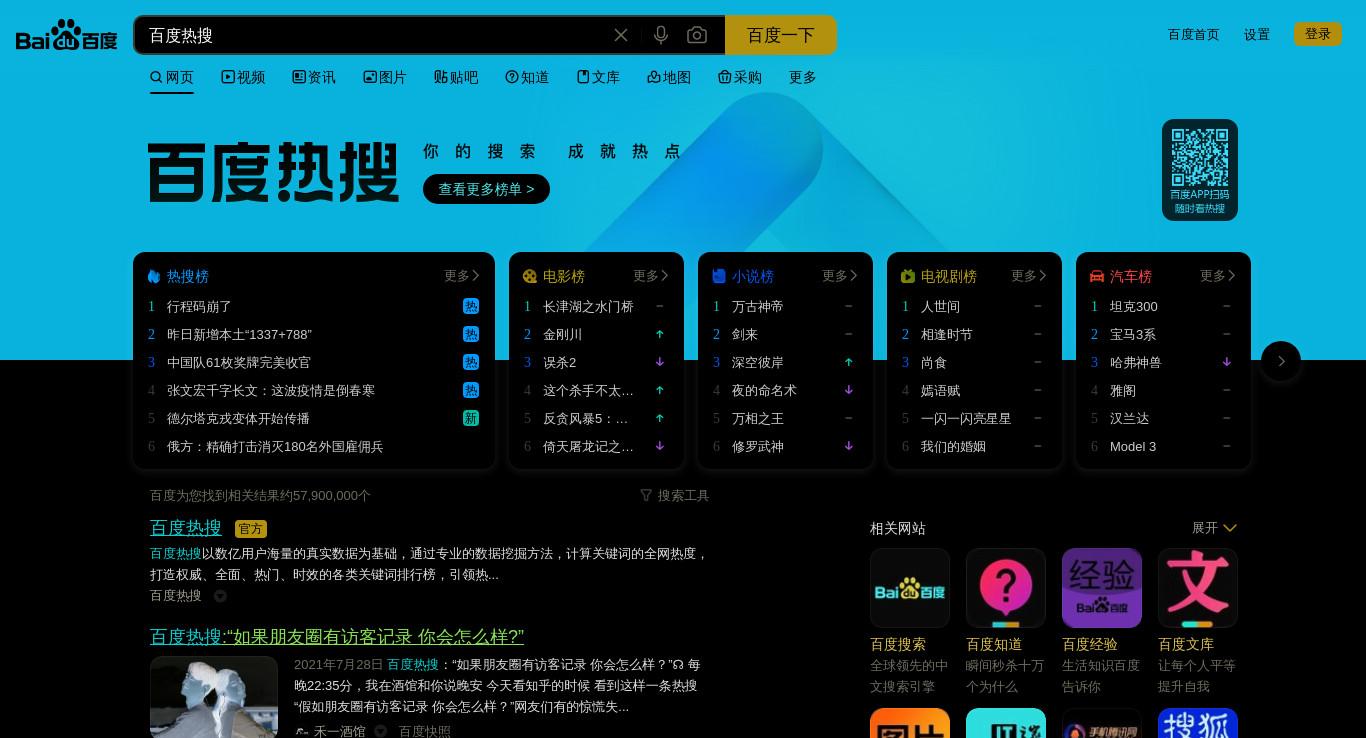Open result about 朋友圈有访客记录

(x=337, y=636)
